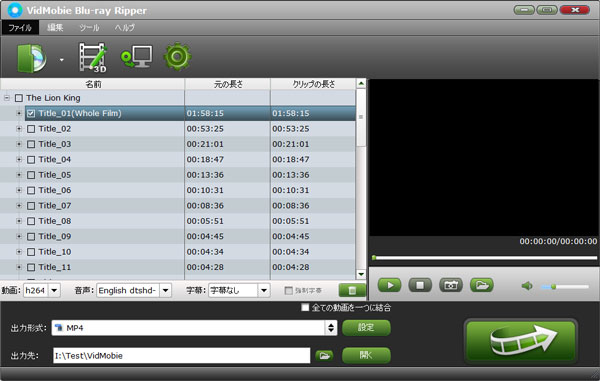
Task: Open the ファイル menu
Action: [x=20, y=28]
